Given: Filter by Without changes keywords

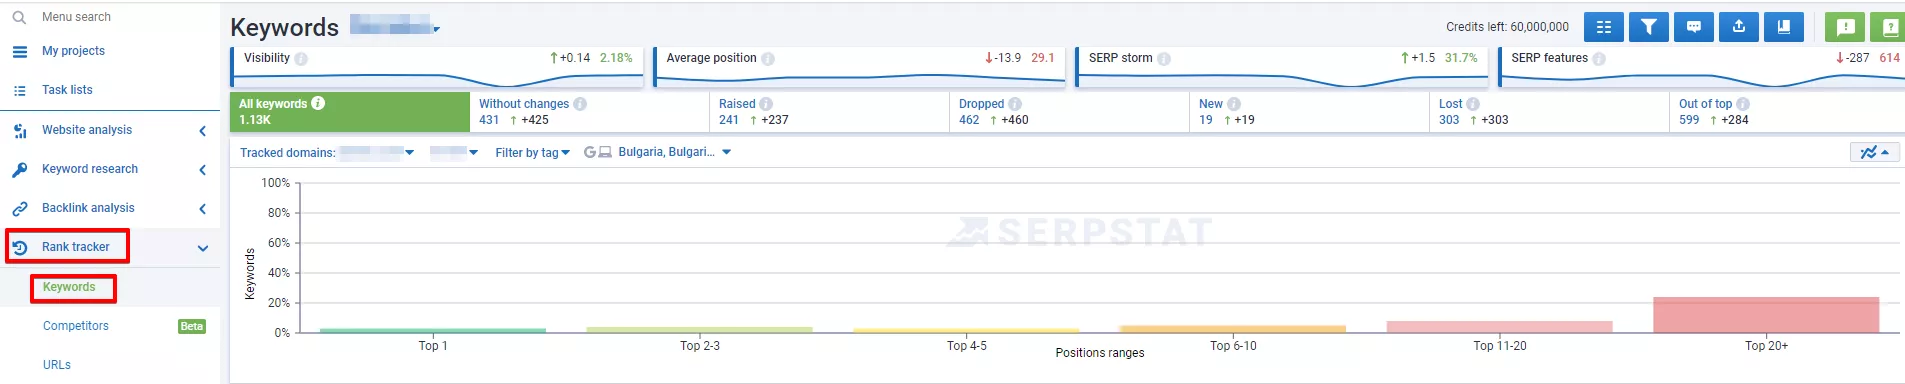Looking at the screenshot, I should pyautogui.click(x=590, y=112).
